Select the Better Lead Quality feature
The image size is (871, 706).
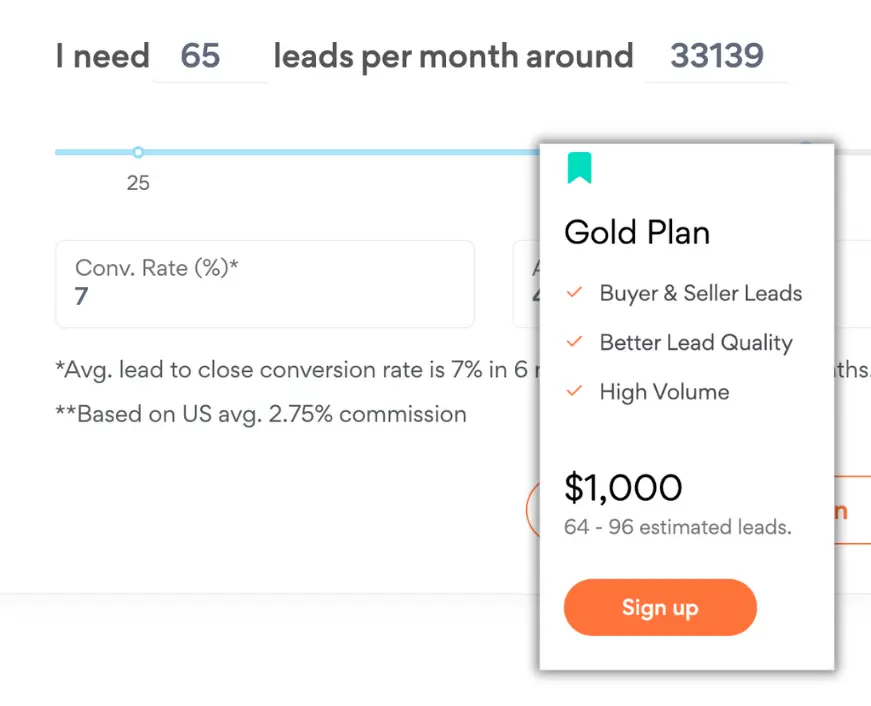(696, 342)
